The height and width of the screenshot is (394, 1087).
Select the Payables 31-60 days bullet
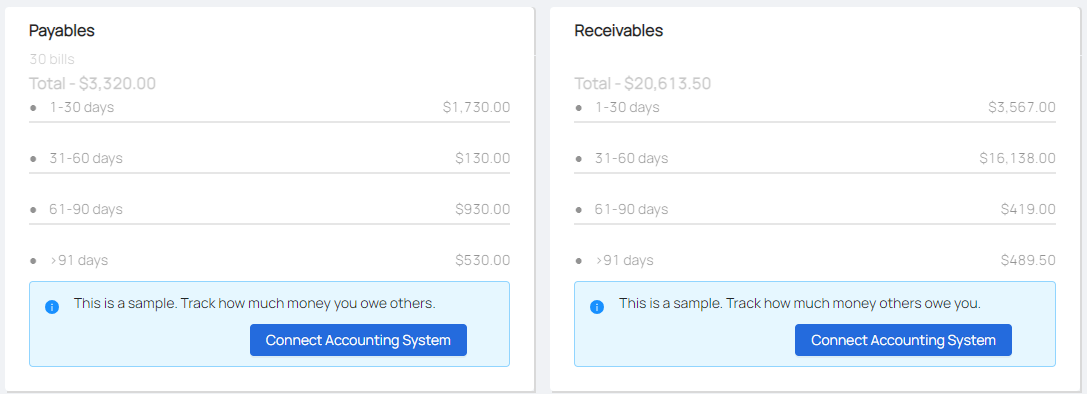(x=33, y=158)
